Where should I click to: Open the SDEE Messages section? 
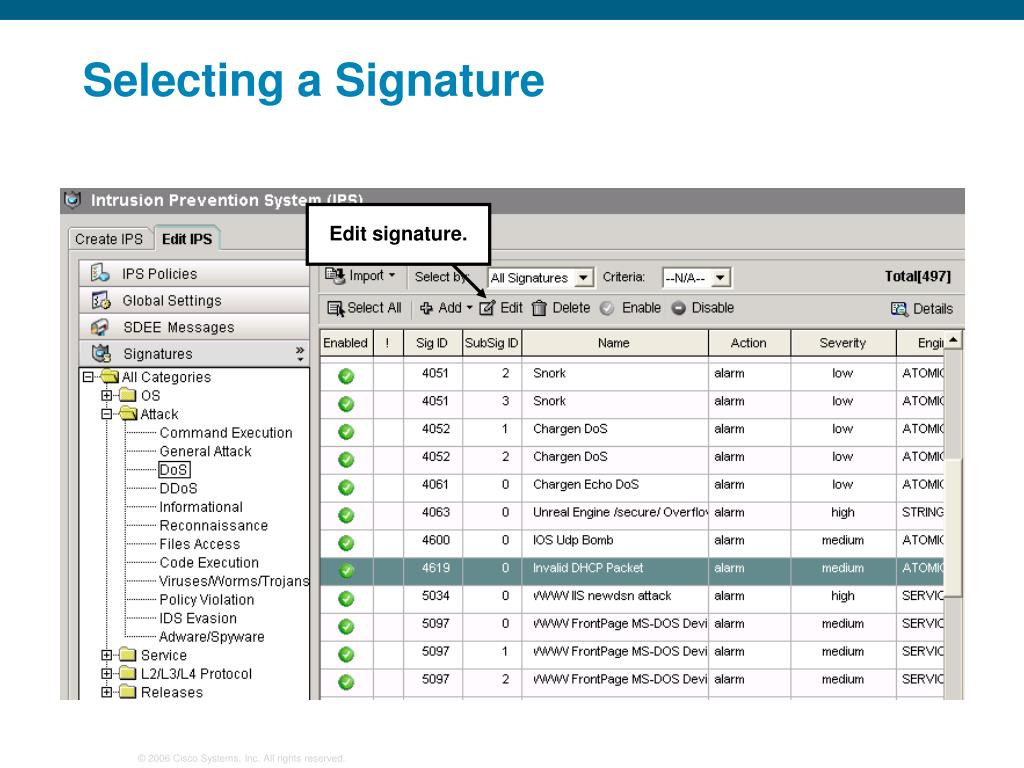(x=194, y=327)
